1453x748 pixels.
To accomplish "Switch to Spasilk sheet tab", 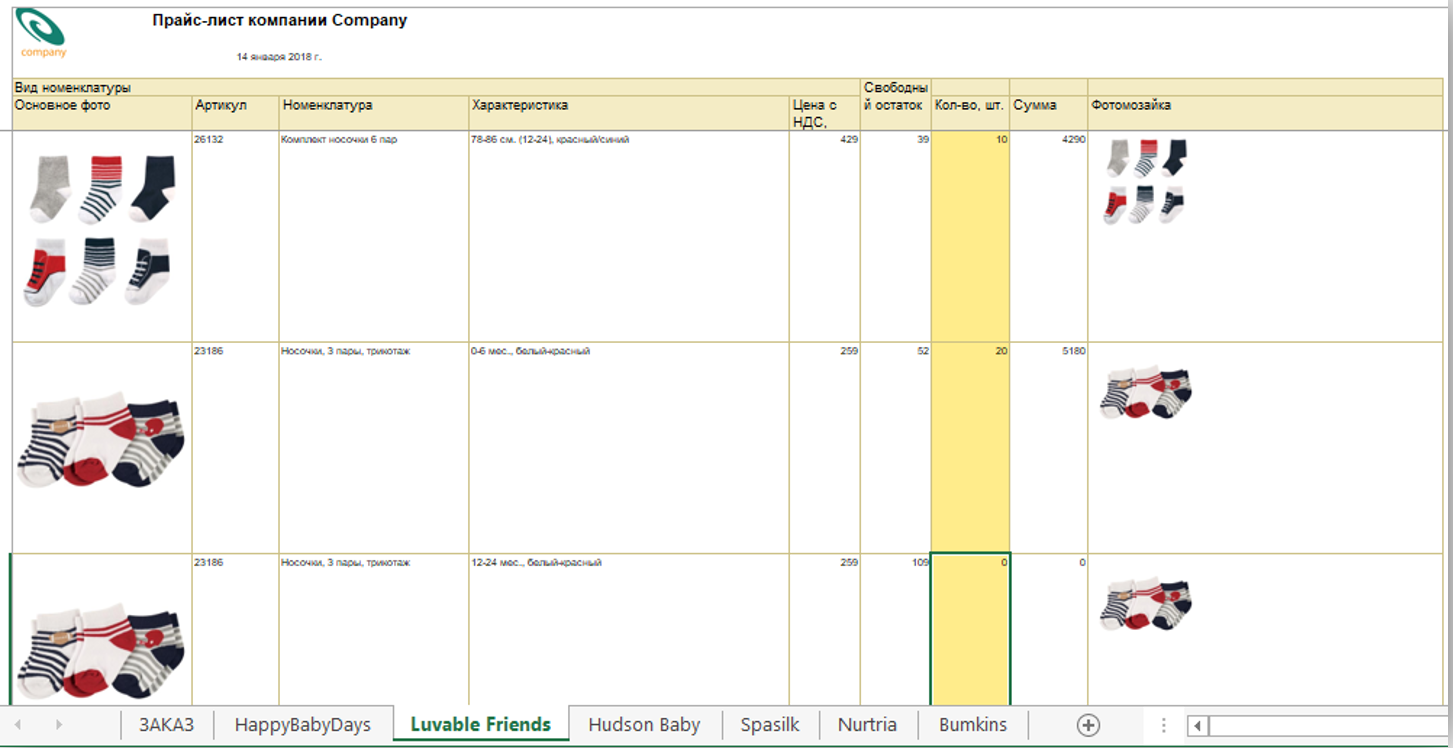I will coord(770,725).
